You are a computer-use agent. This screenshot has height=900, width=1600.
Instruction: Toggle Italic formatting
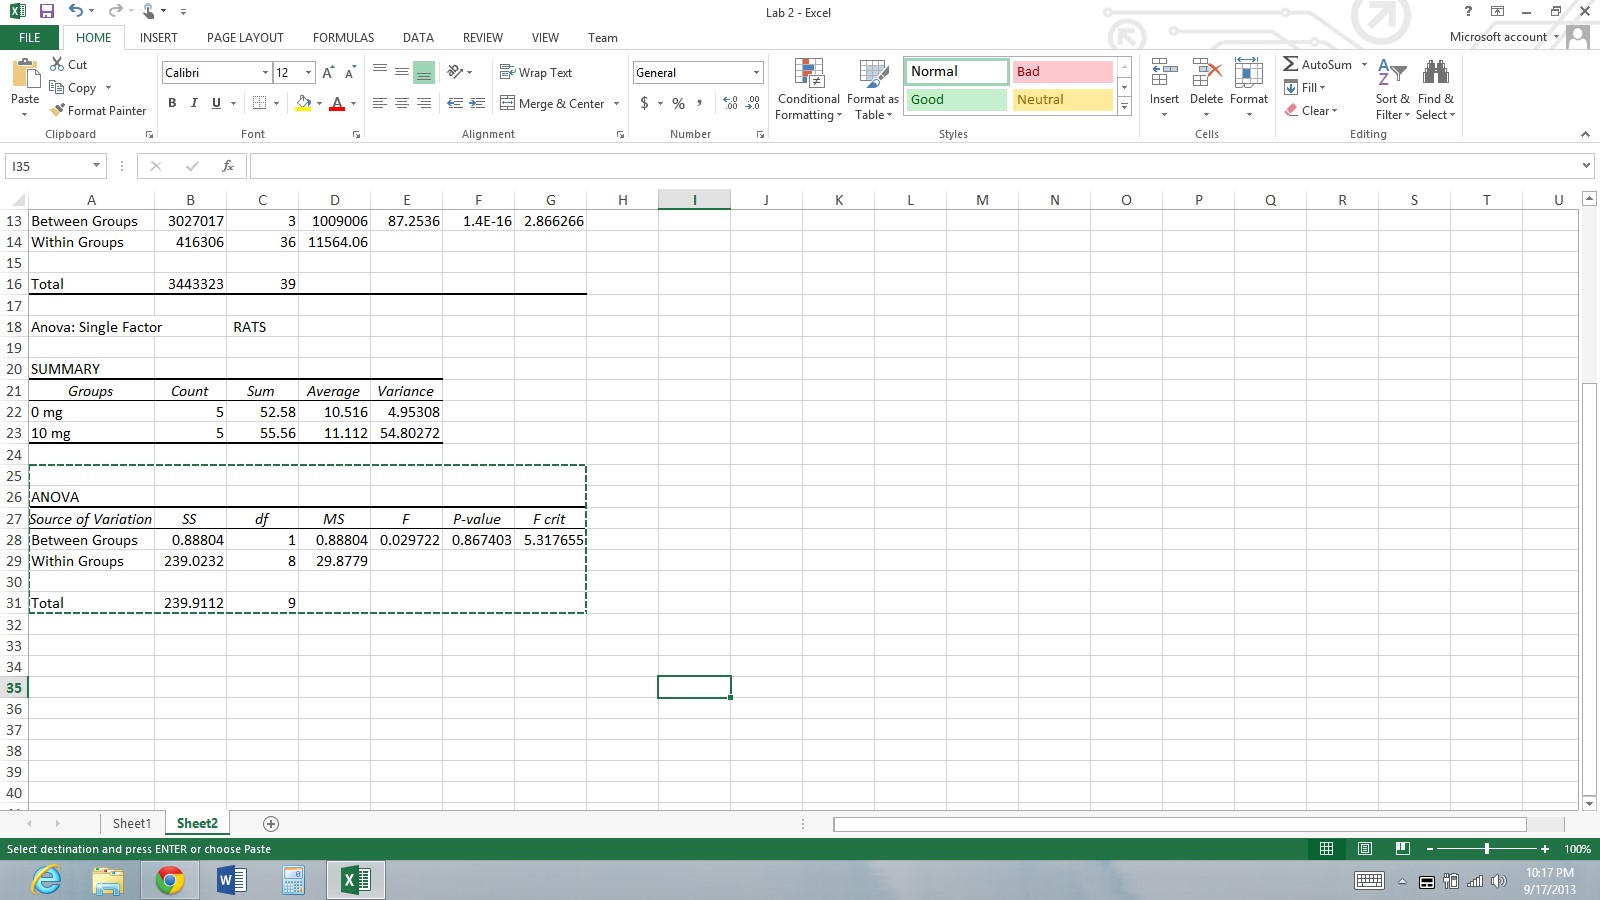tap(194, 103)
